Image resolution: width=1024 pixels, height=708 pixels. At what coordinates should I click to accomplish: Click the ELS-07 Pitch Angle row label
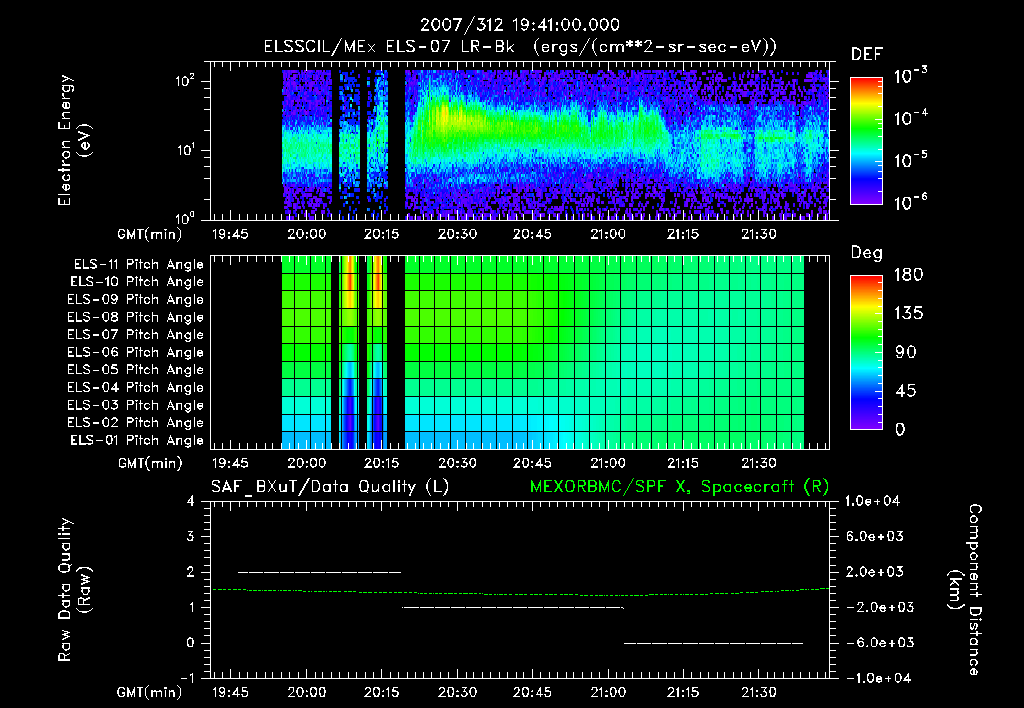point(136,335)
